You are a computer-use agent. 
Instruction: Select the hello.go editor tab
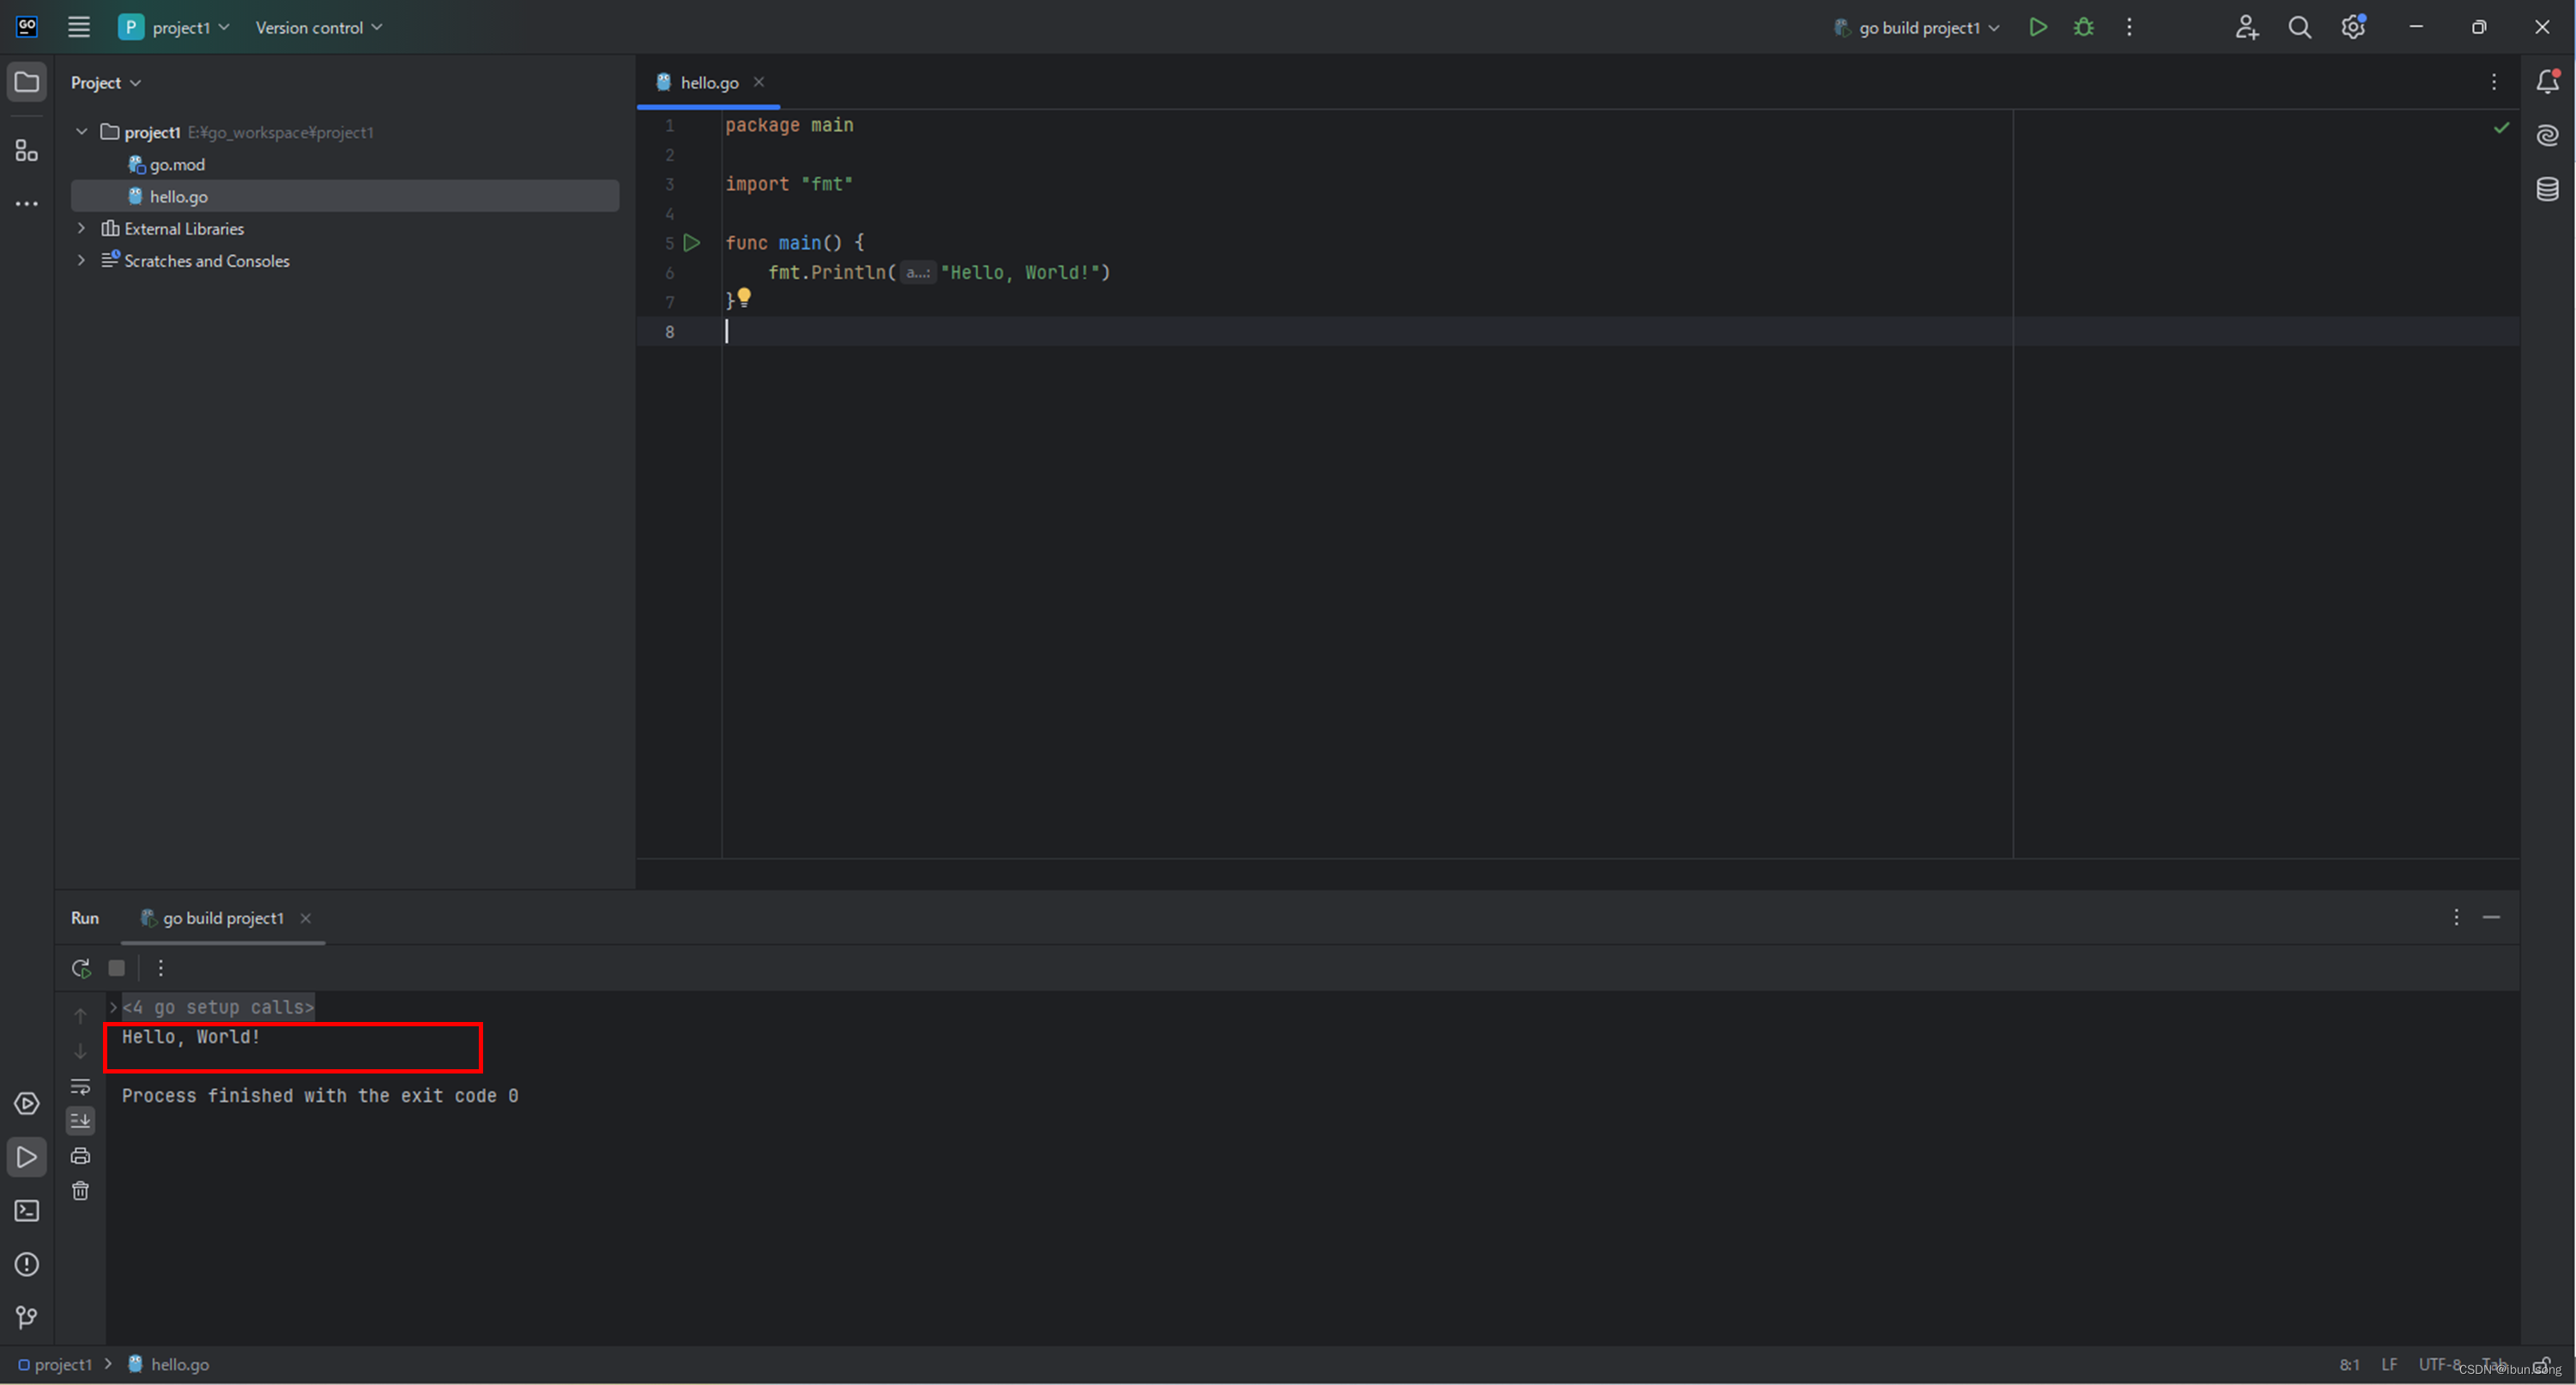(x=708, y=83)
